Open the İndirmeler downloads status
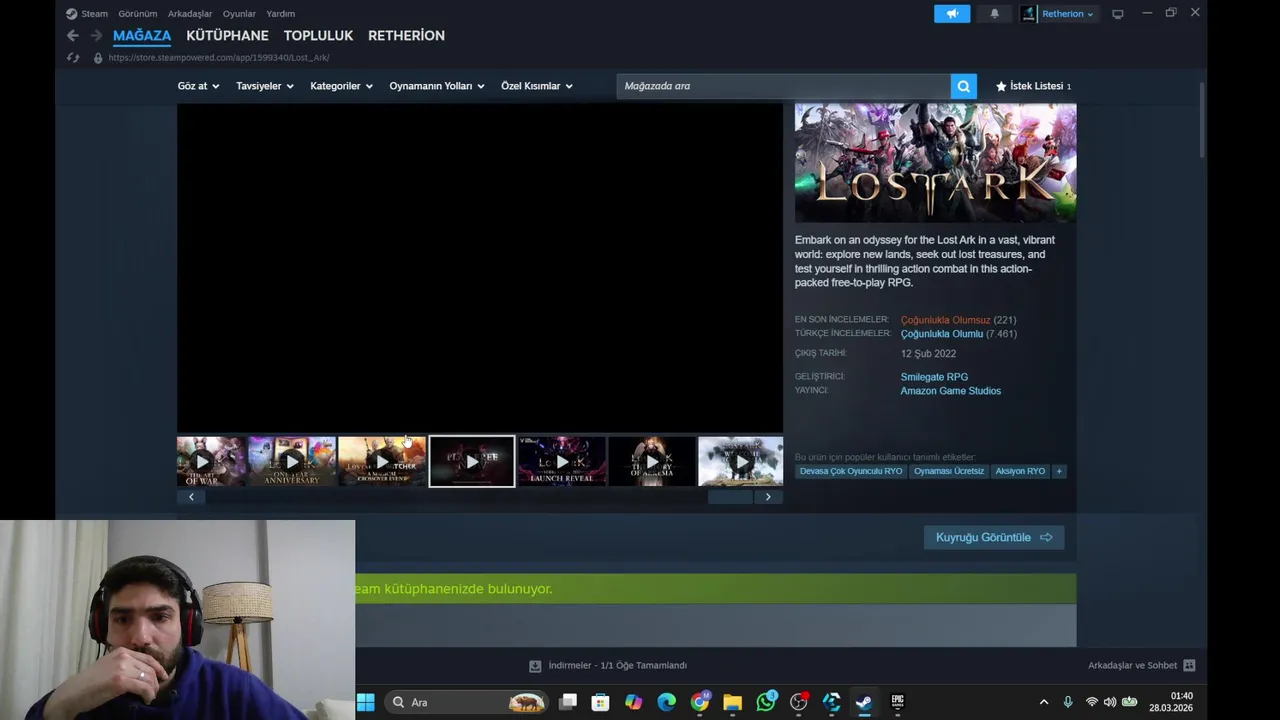 tap(608, 665)
